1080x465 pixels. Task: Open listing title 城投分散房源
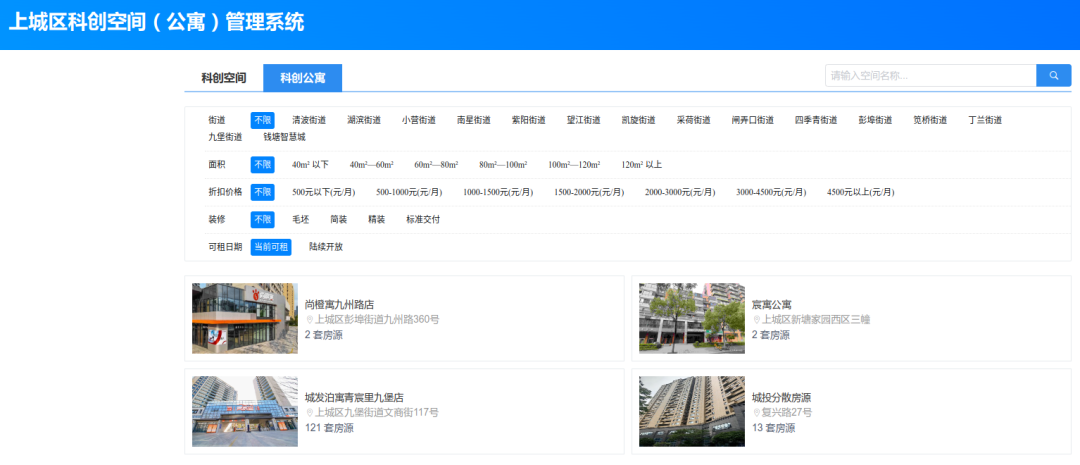(782, 397)
